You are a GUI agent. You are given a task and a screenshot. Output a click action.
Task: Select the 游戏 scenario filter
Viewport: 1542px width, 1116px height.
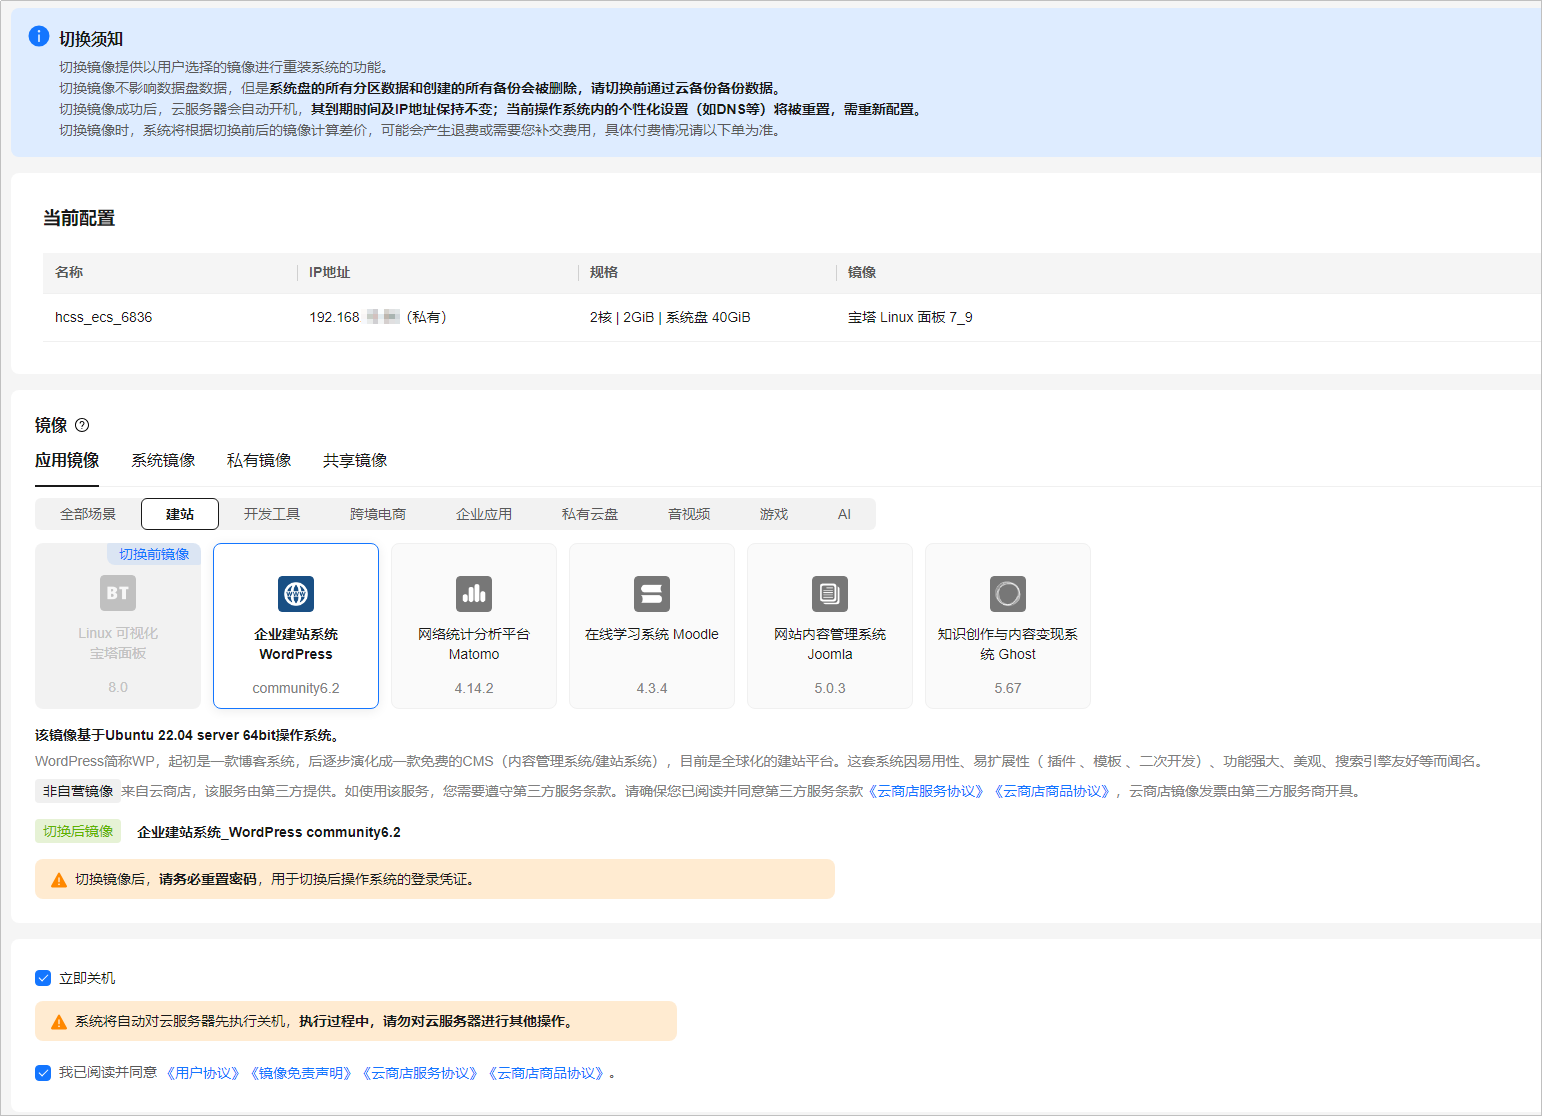tap(774, 514)
